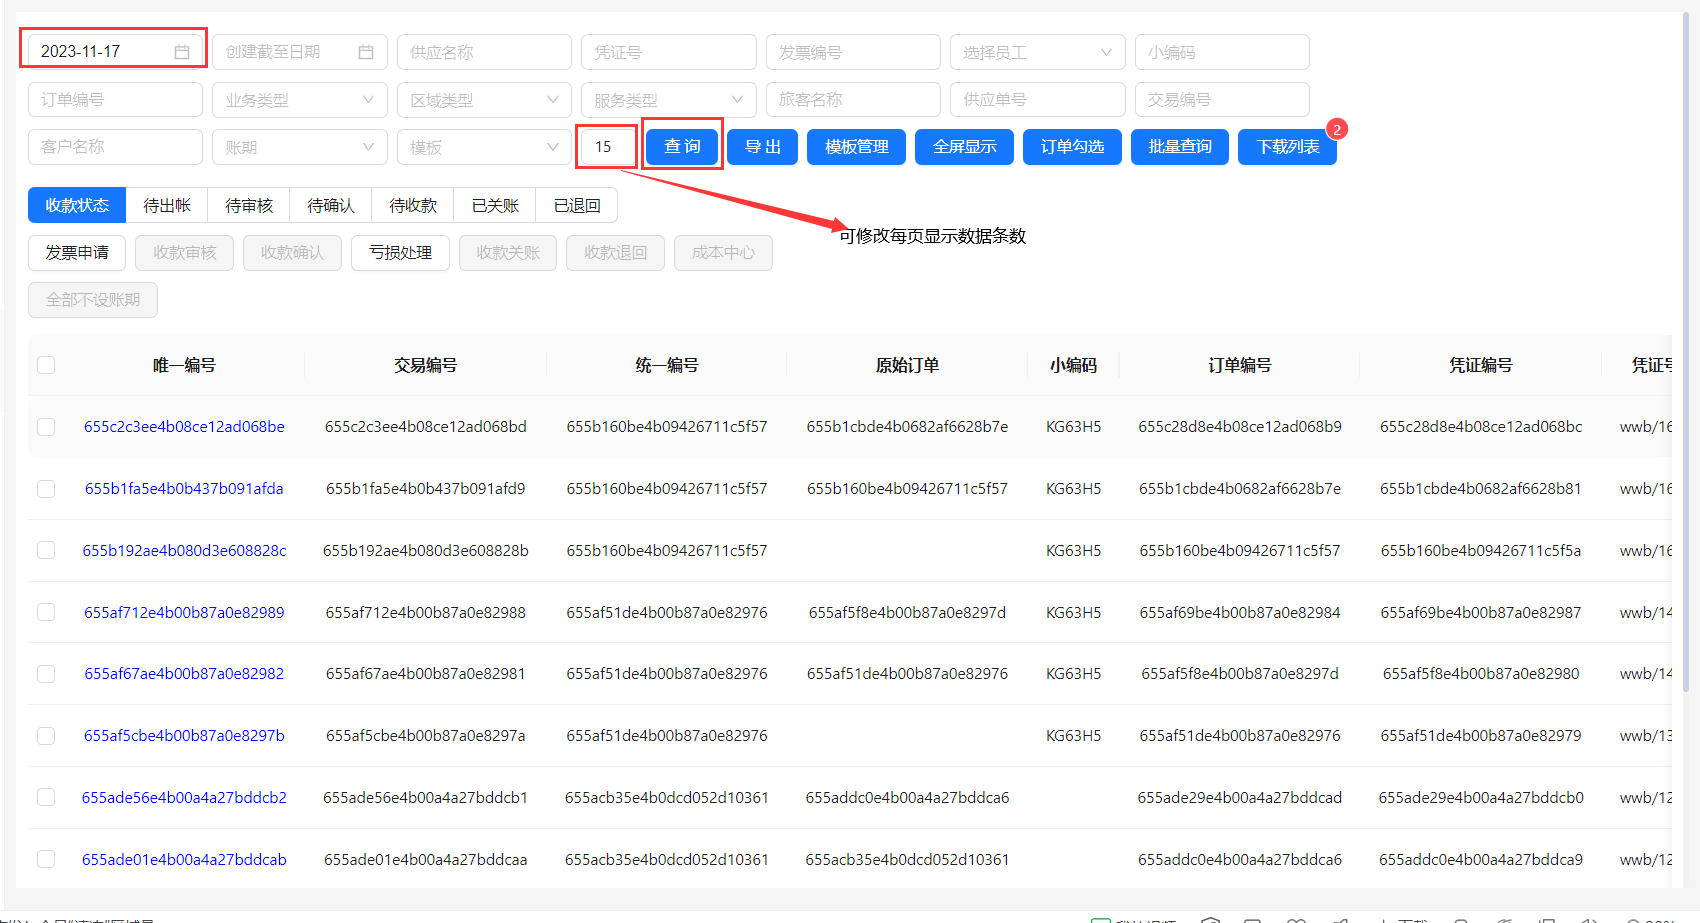Viewport: 1700px width, 923px height.
Task: Open the 账期 dropdown
Action: 300,147
